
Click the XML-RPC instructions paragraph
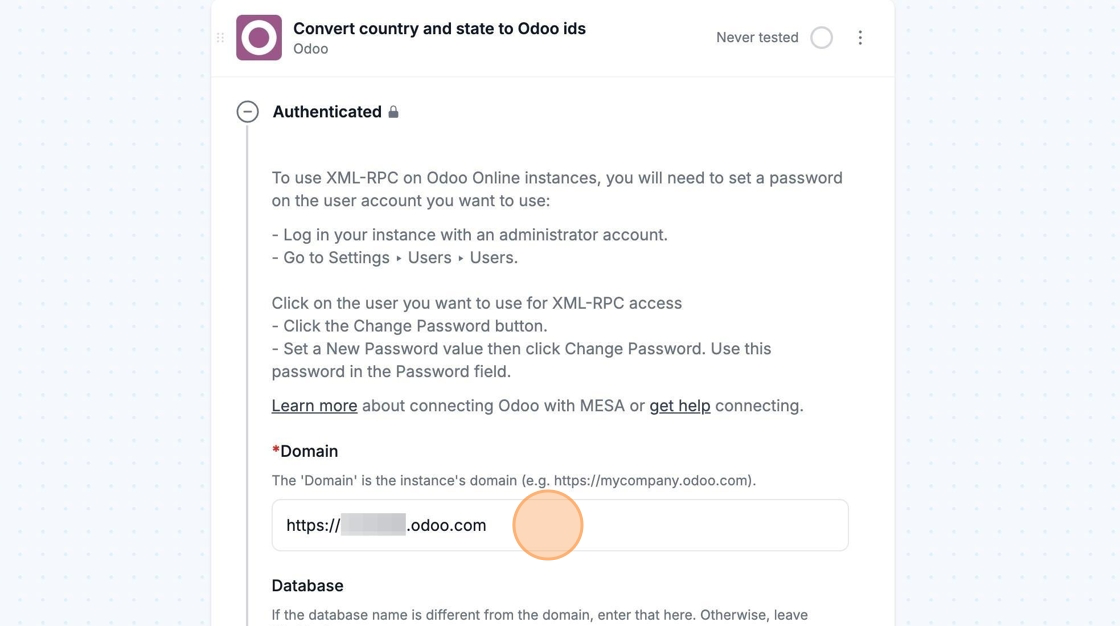557,189
